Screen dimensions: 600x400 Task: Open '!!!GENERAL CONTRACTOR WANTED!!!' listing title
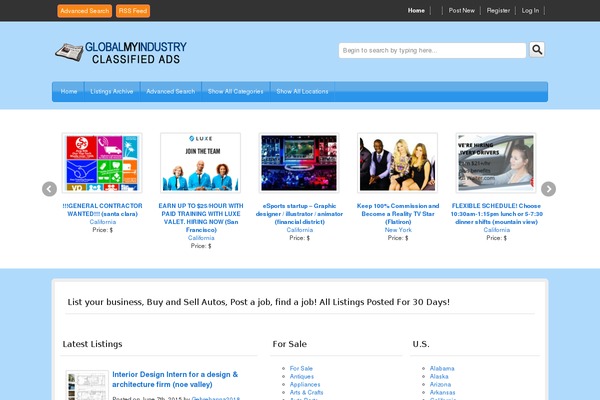point(103,210)
